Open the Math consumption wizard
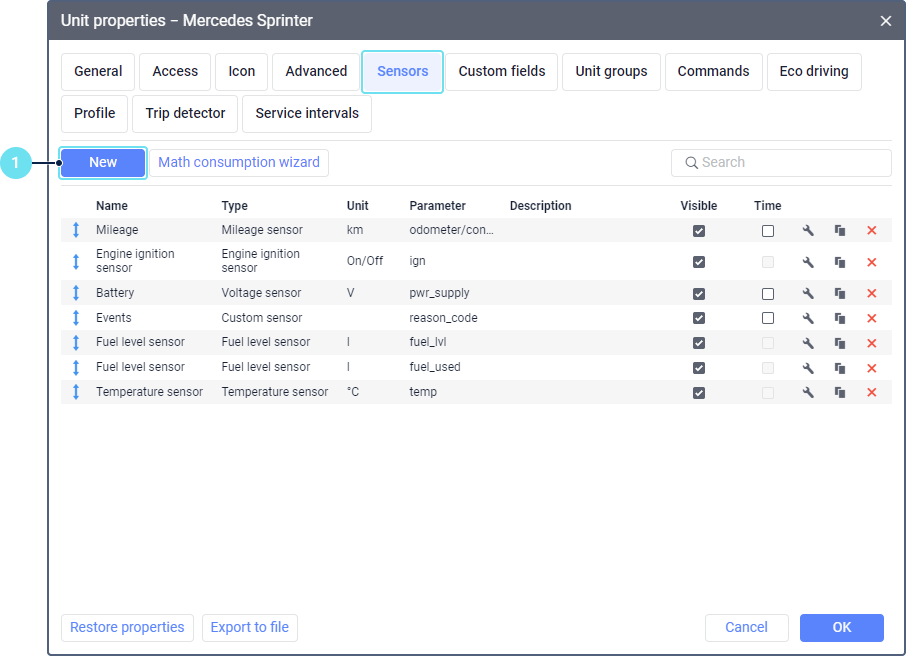The image size is (906, 656). 239,163
